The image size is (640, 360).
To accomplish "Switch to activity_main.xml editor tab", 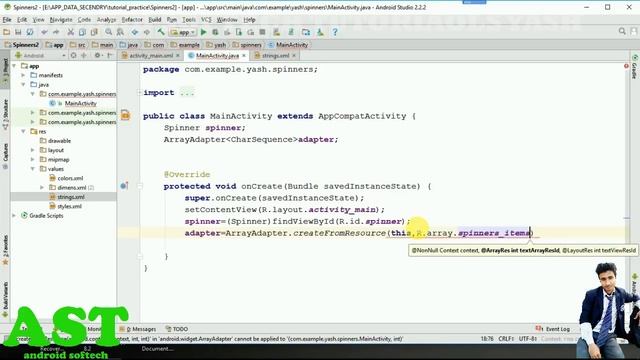I will (x=151, y=56).
